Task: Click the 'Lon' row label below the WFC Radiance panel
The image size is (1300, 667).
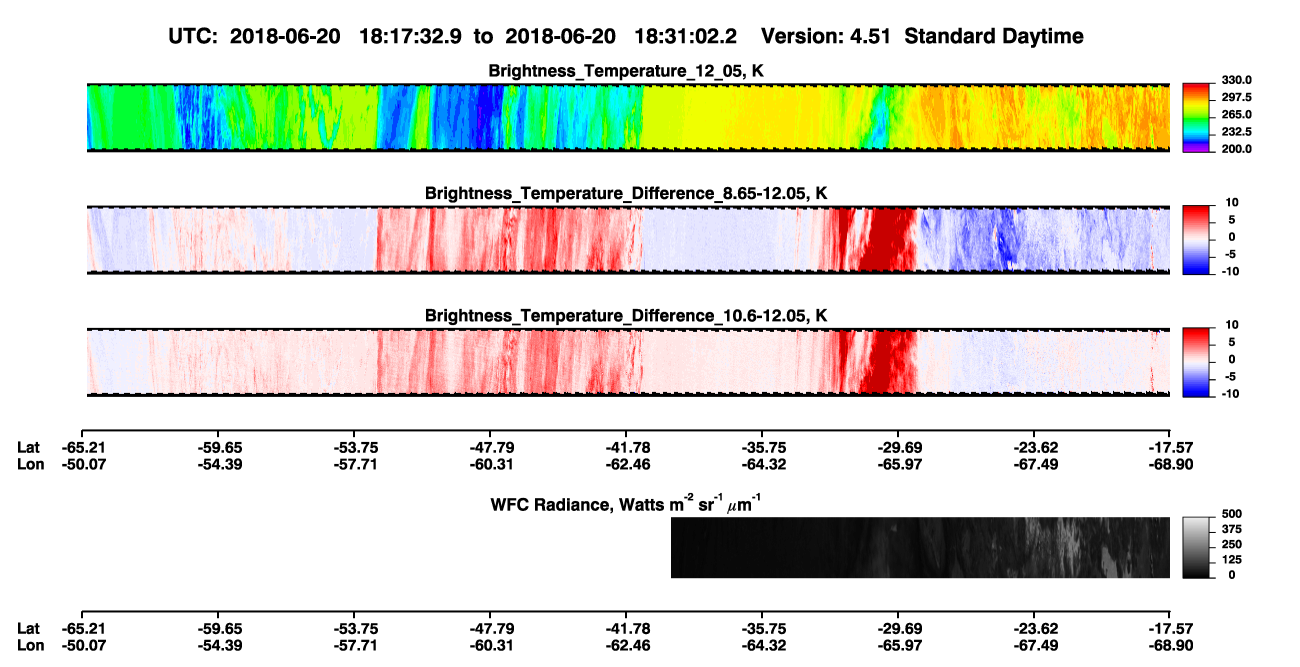Action: [x=30, y=644]
